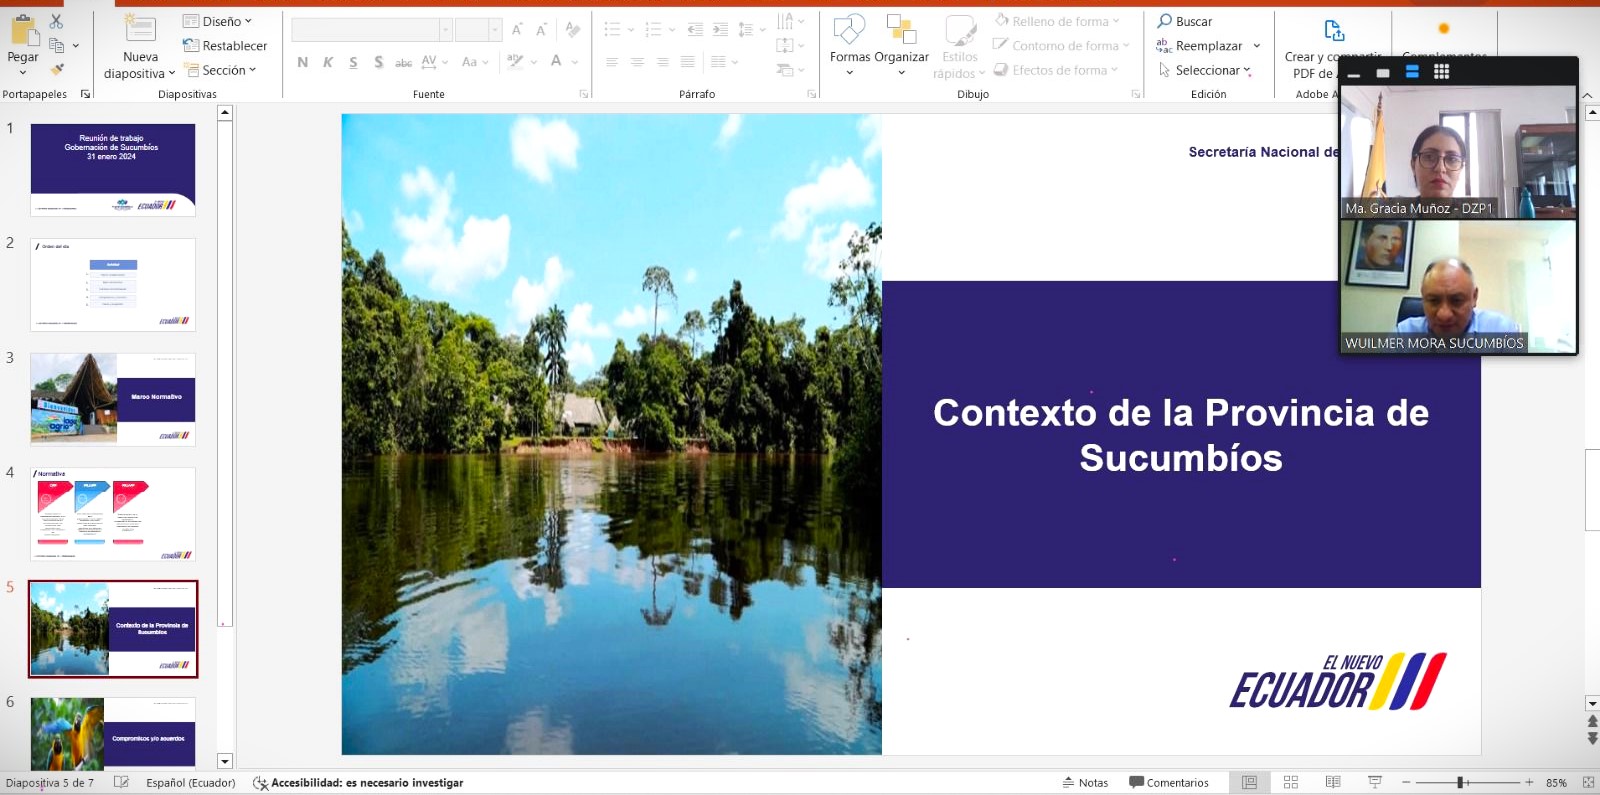Click the Restablecer slide reset button
Viewport: 1600px width, 795px height.
[225, 46]
